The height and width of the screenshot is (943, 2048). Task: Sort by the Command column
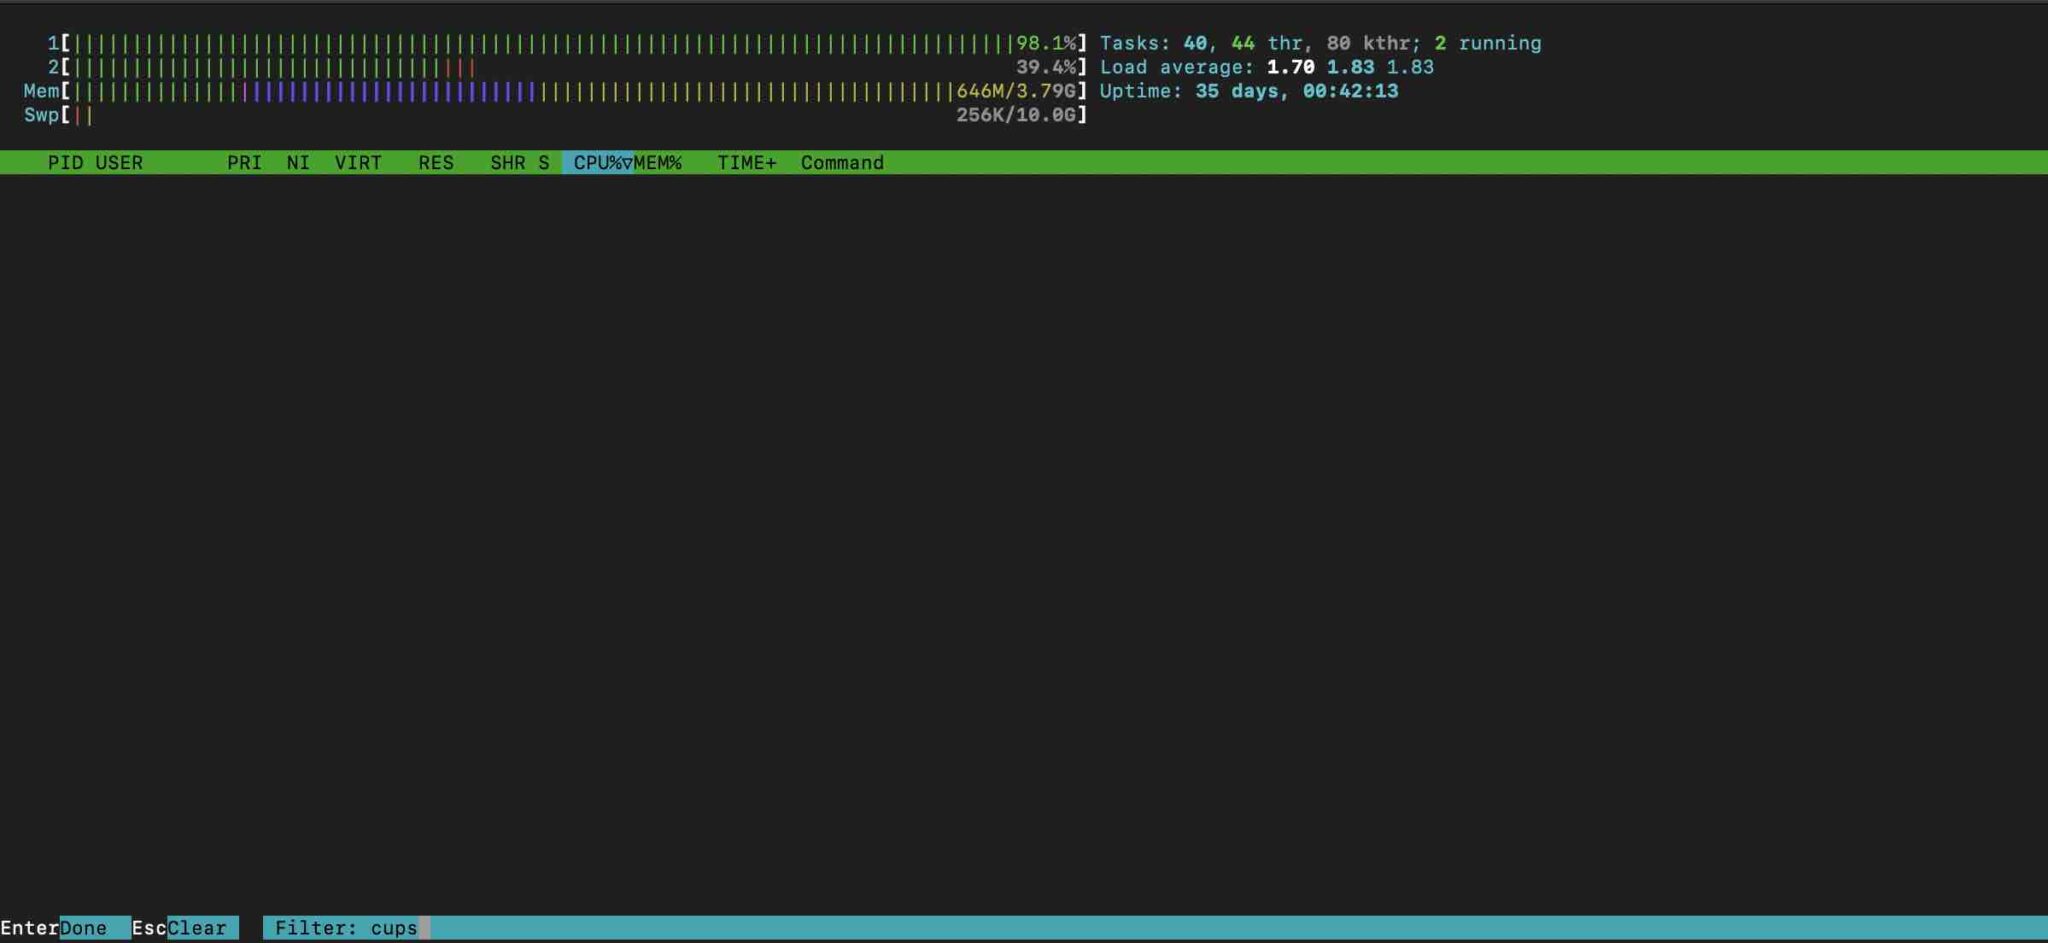pyautogui.click(x=841, y=162)
